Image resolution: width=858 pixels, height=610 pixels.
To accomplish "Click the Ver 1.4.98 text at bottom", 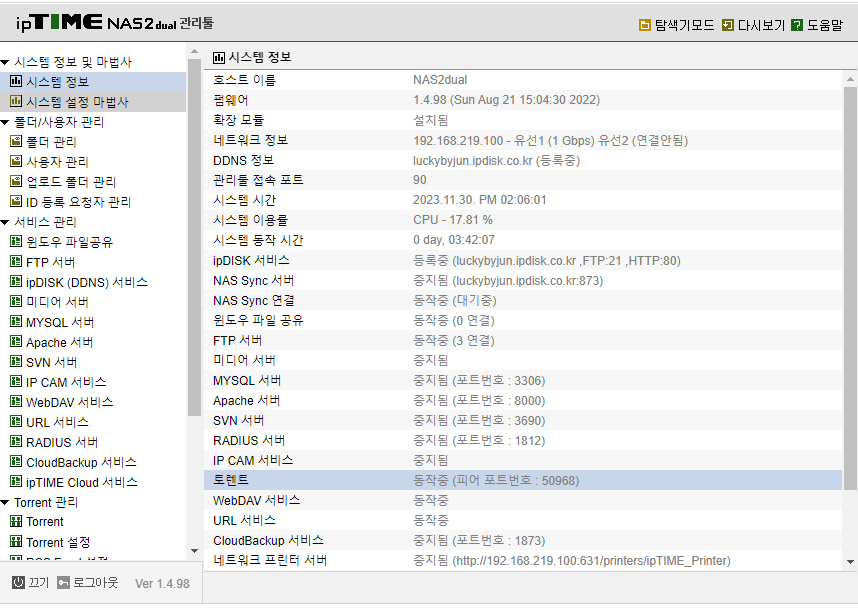I will pos(163,584).
